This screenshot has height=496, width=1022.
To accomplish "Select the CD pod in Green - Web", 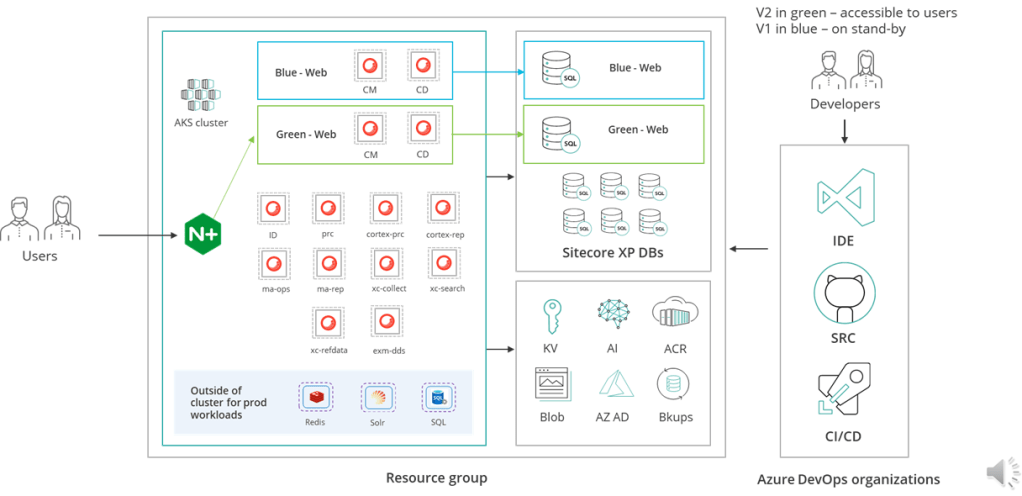I will coord(423,128).
